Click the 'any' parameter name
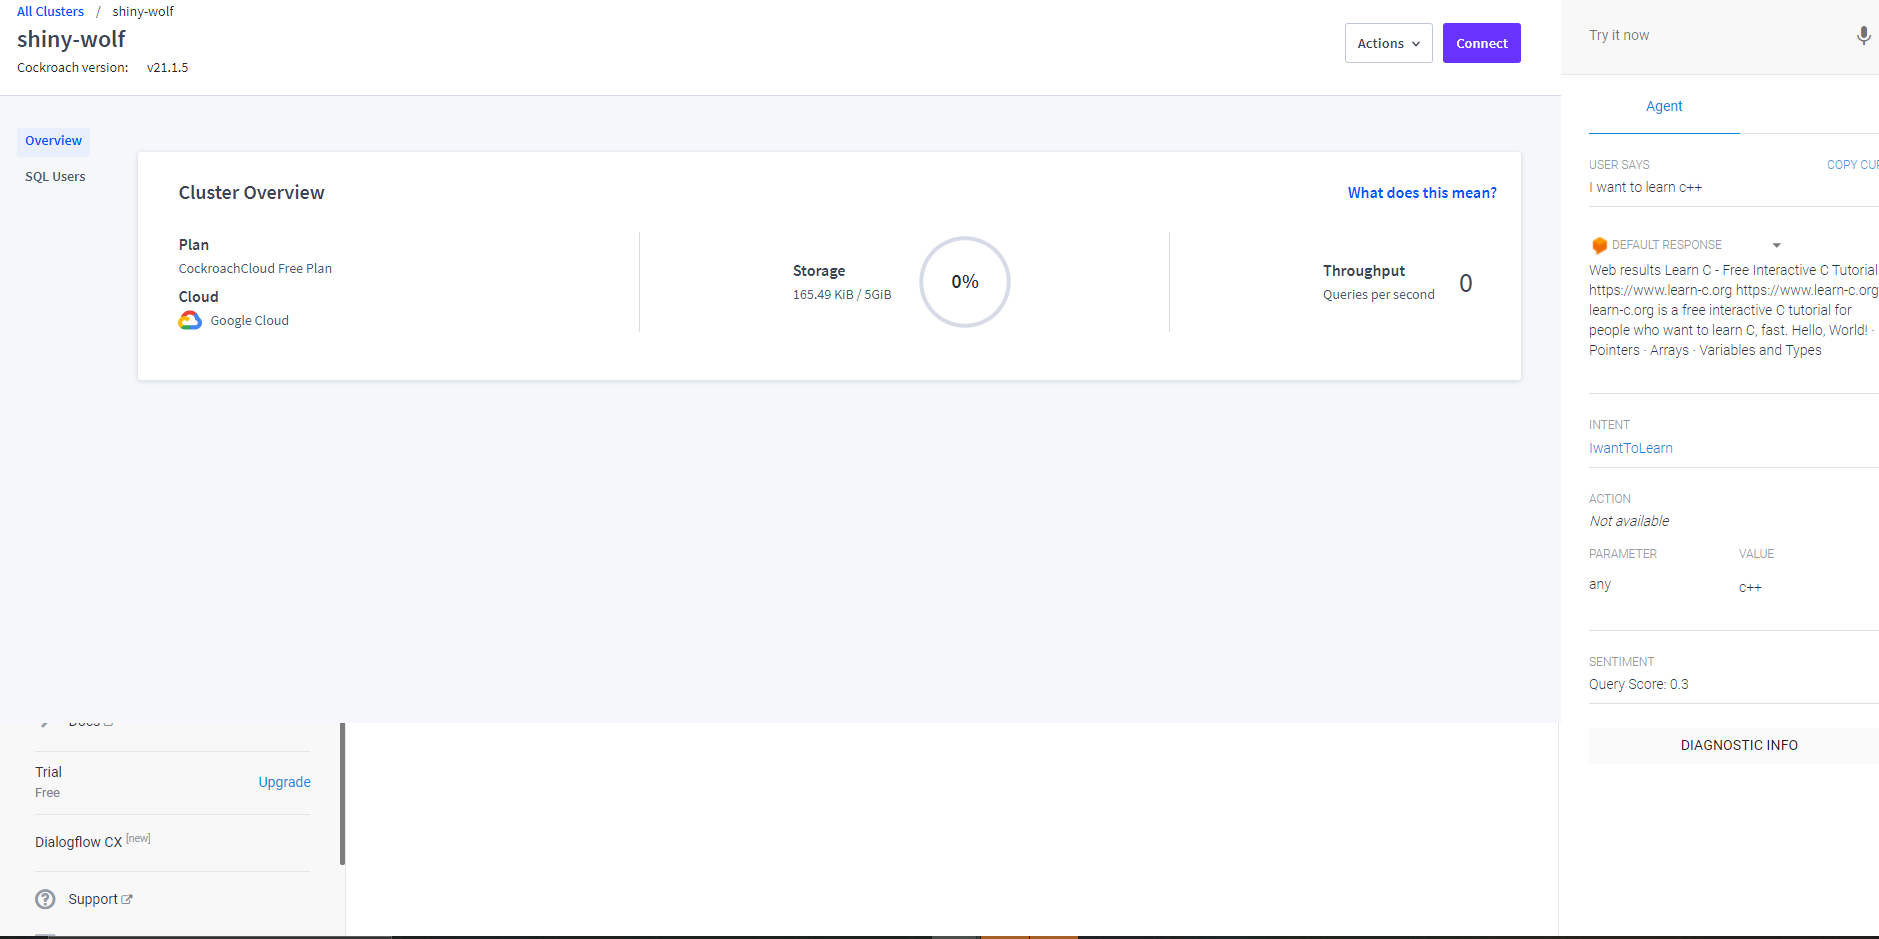1879x939 pixels. click(x=1600, y=585)
